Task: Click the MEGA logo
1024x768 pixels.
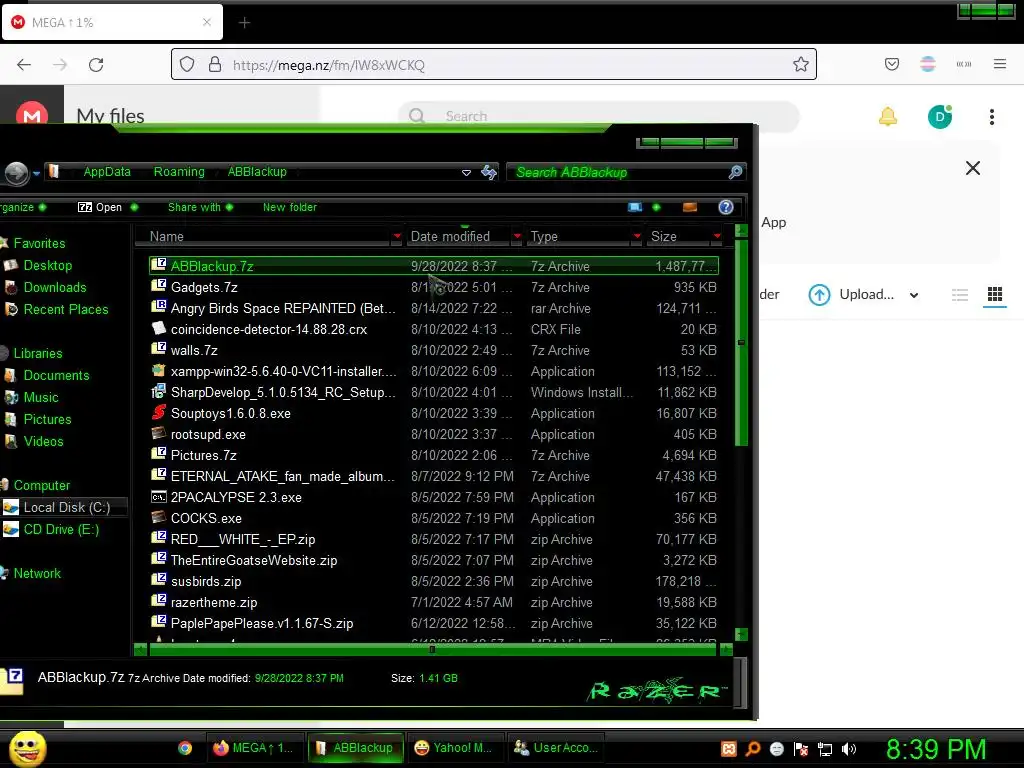Action: pyautogui.click(x=31, y=114)
